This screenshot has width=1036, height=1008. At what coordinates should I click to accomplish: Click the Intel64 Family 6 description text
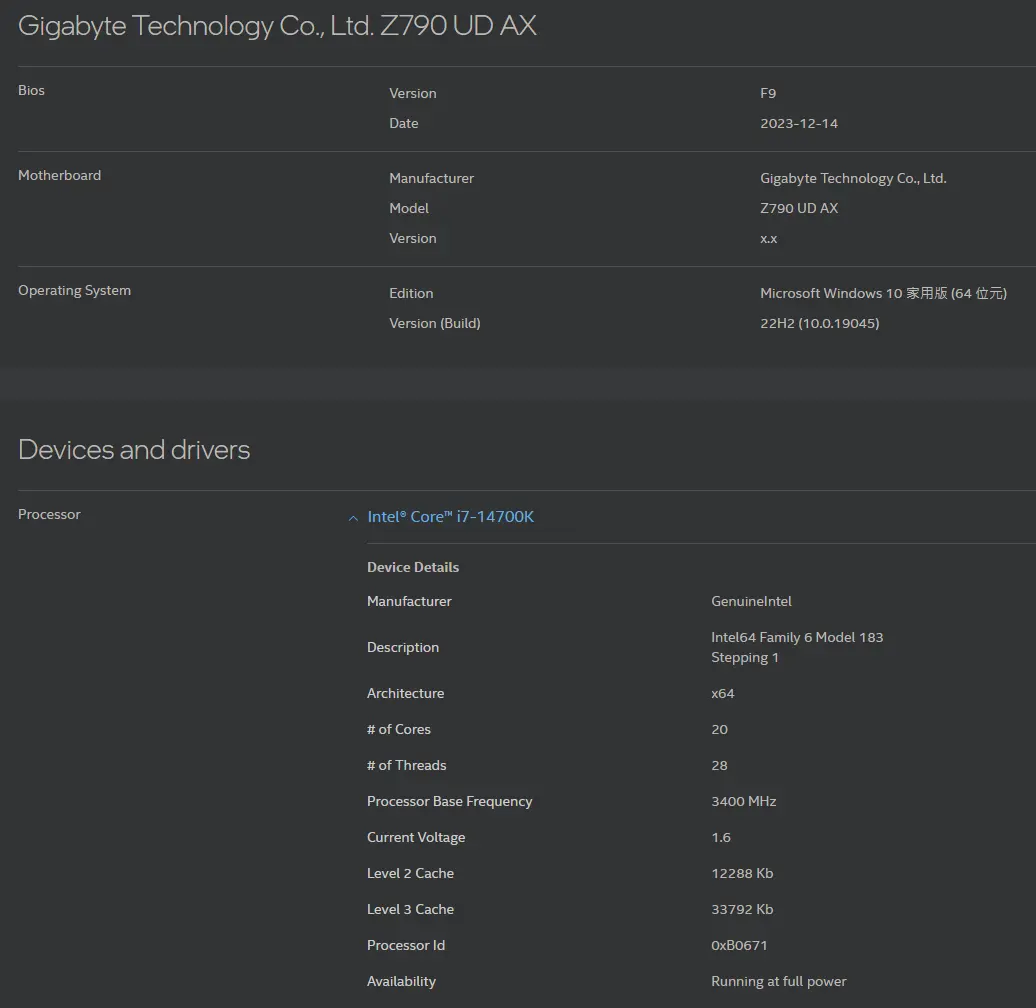(x=797, y=637)
